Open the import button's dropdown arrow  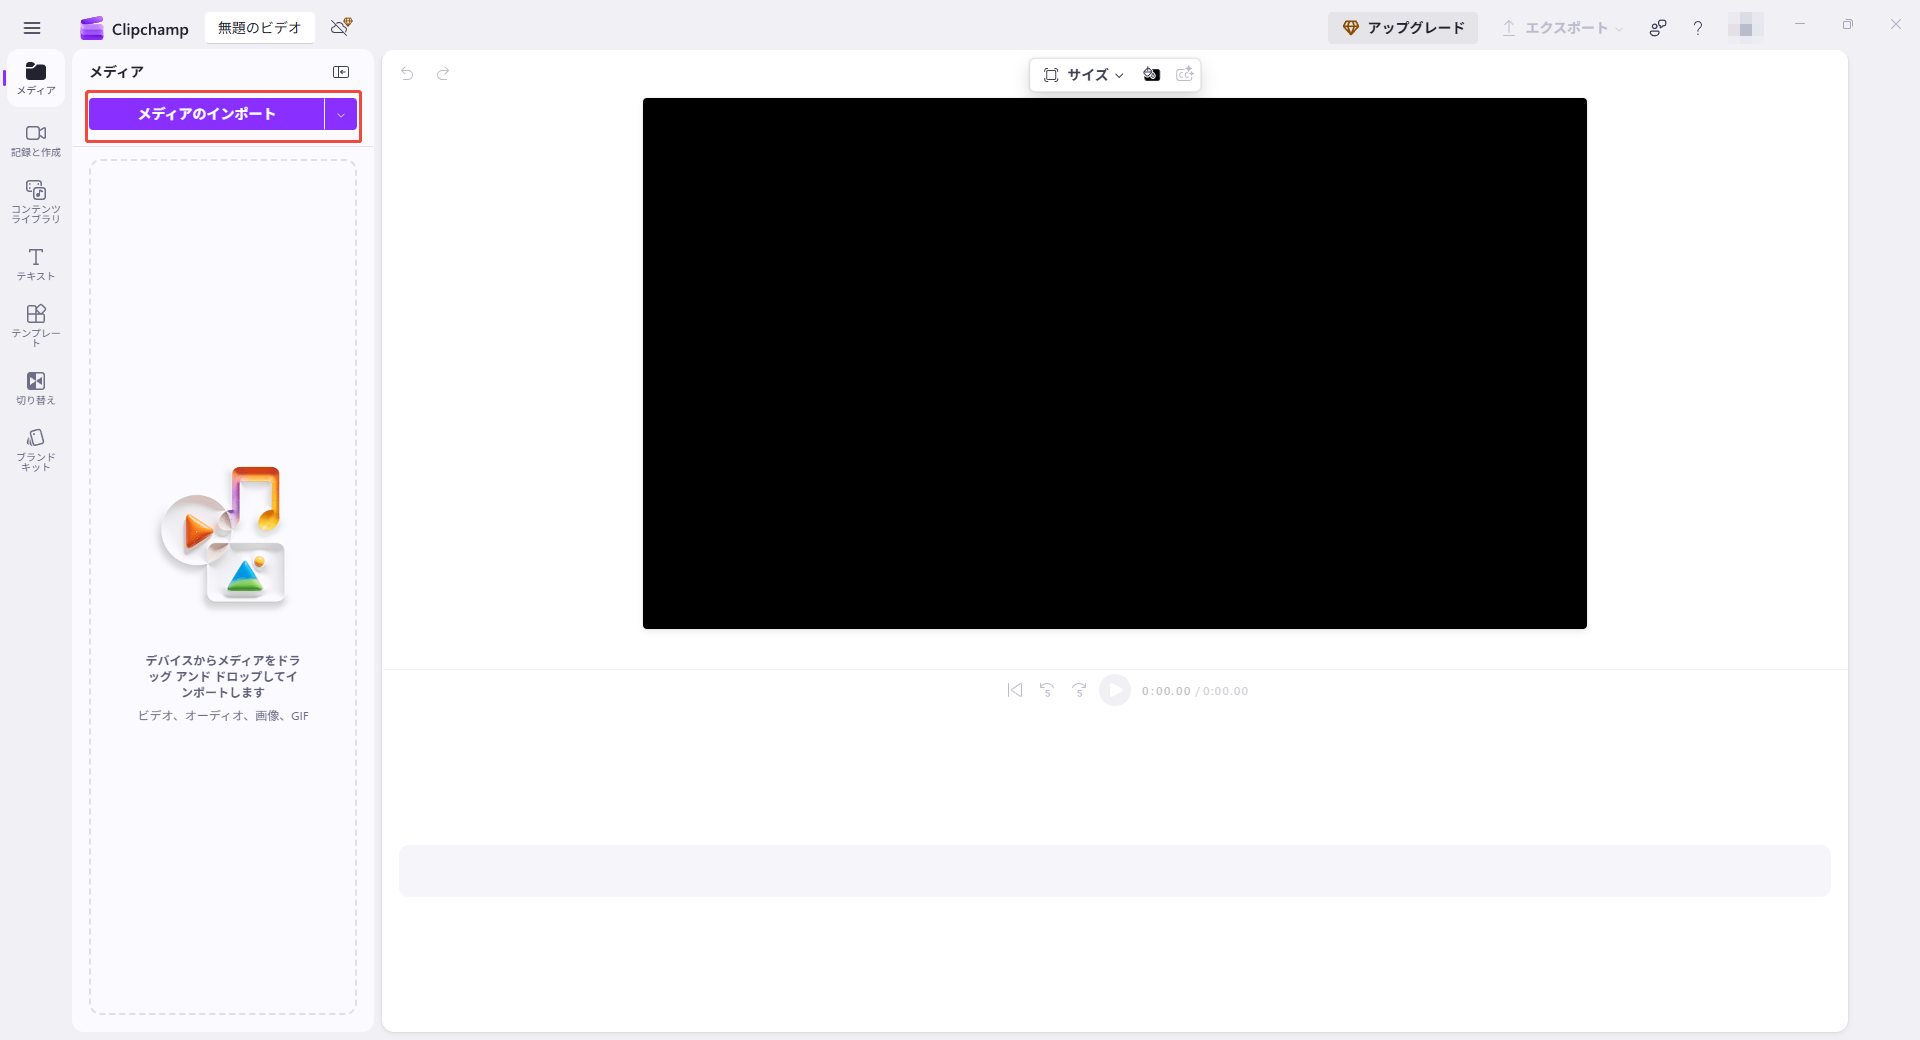pyautogui.click(x=341, y=114)
